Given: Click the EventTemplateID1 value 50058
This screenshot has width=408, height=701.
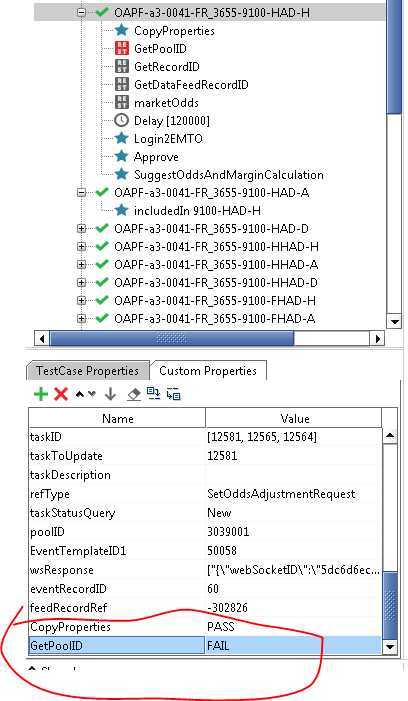Looking at the screenshot, I should click(x=222, y=551).
